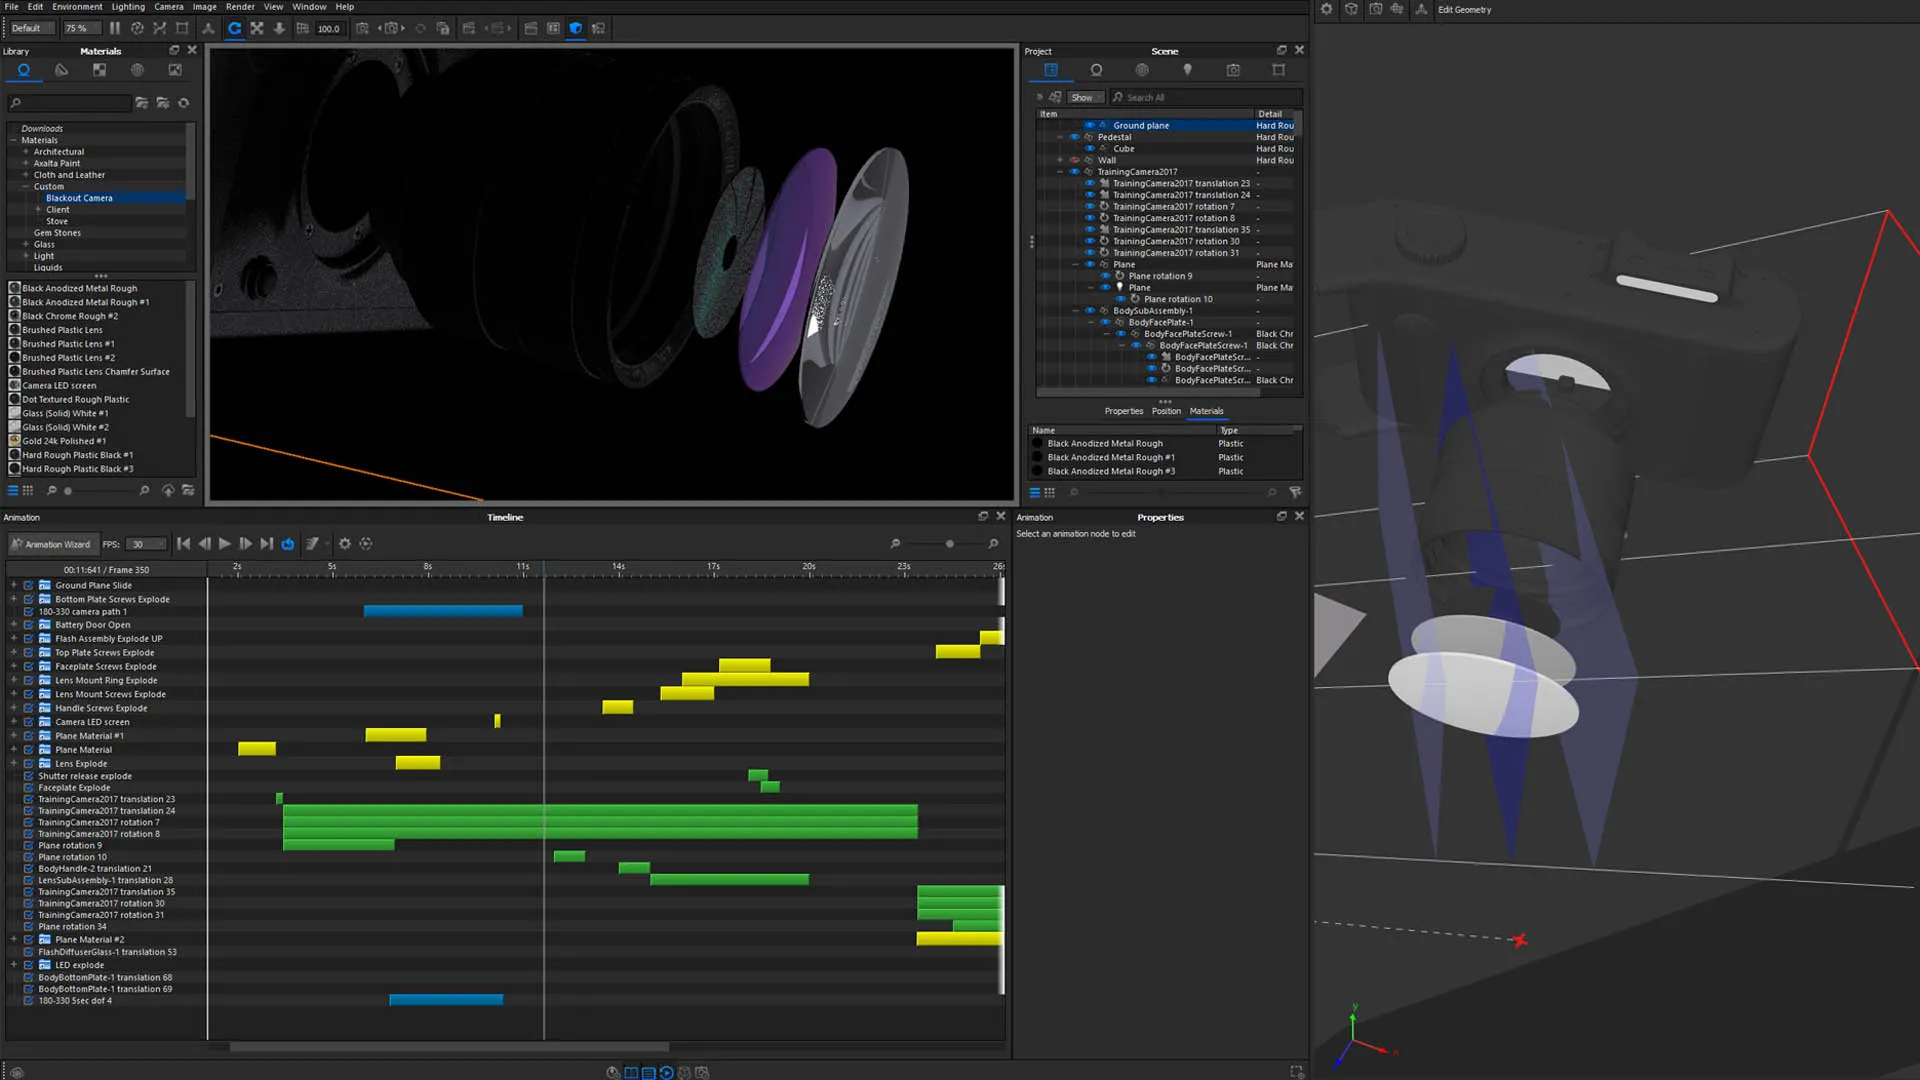
Task: Adjust the timeline zoom slider handle
Action: point(949,544)
